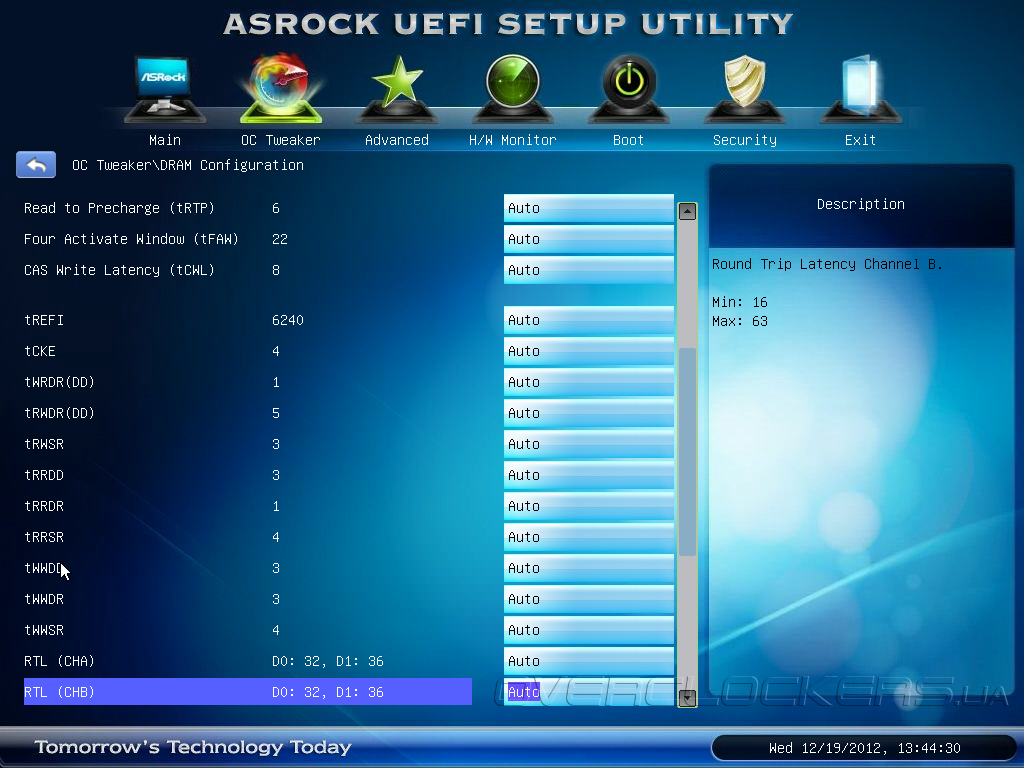1024x768 pixels.
Task: Open tREFI Auto setting box
Action: tap(588, 320)
